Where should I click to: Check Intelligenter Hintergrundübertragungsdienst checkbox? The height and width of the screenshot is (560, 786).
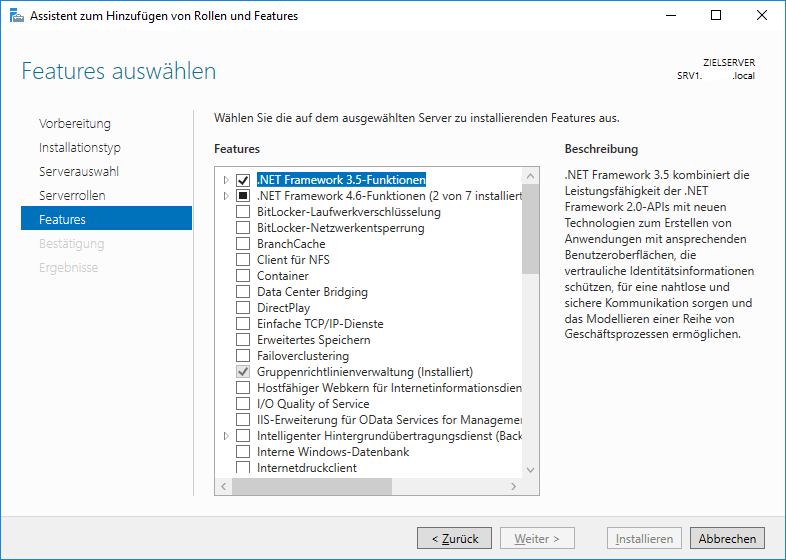coord(243,436)
